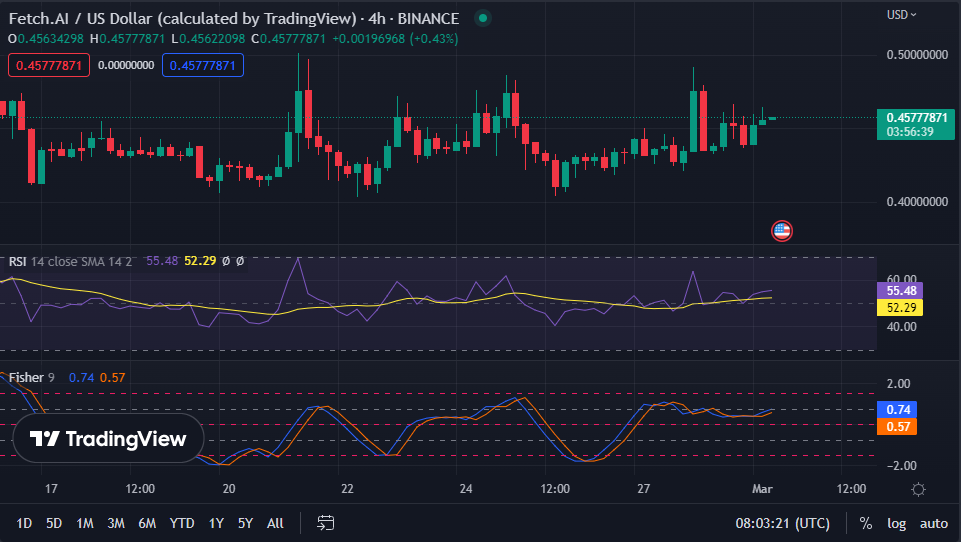This screenshot has width=961, height=542.
Task: Select the 1M time range
Action: pos(85,523)
